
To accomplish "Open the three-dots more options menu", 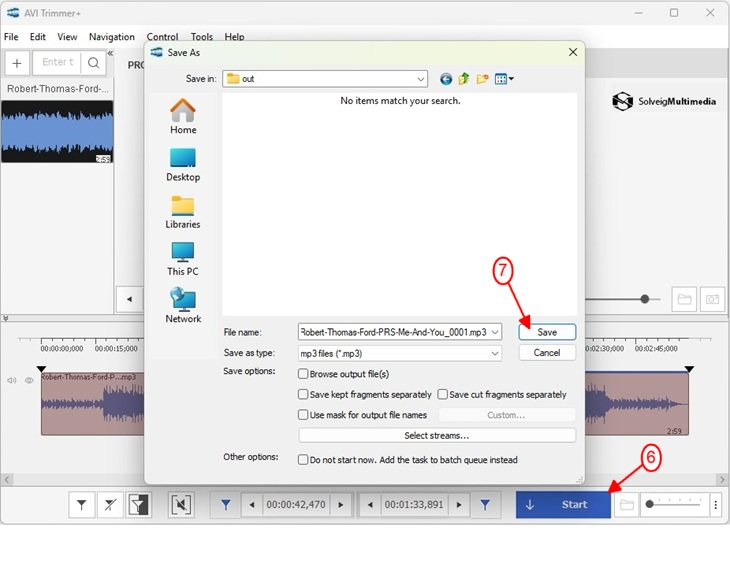I will click(716, 505).
